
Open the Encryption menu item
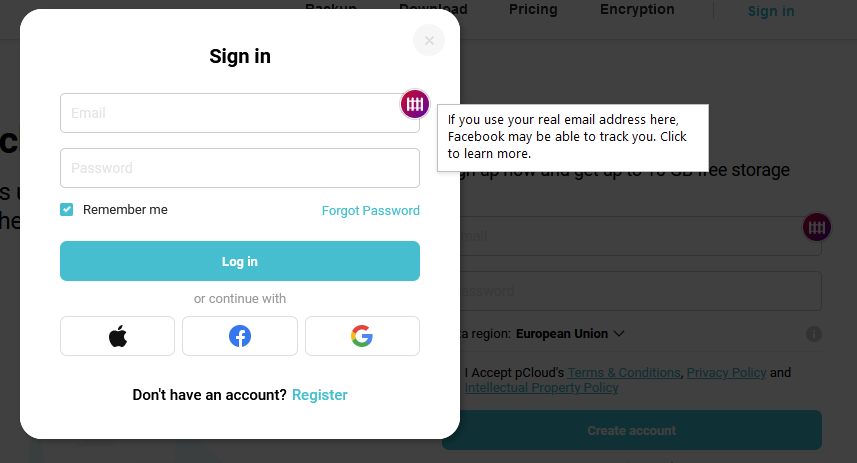(637, 9)
